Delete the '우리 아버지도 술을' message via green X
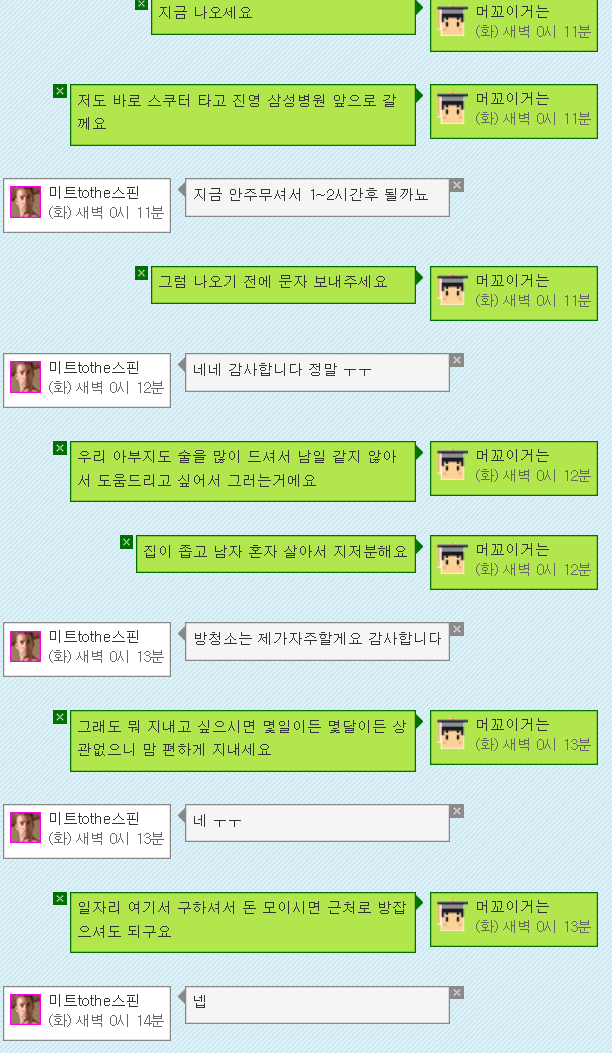The image size is (612, 1053). [x=60, y=448]
